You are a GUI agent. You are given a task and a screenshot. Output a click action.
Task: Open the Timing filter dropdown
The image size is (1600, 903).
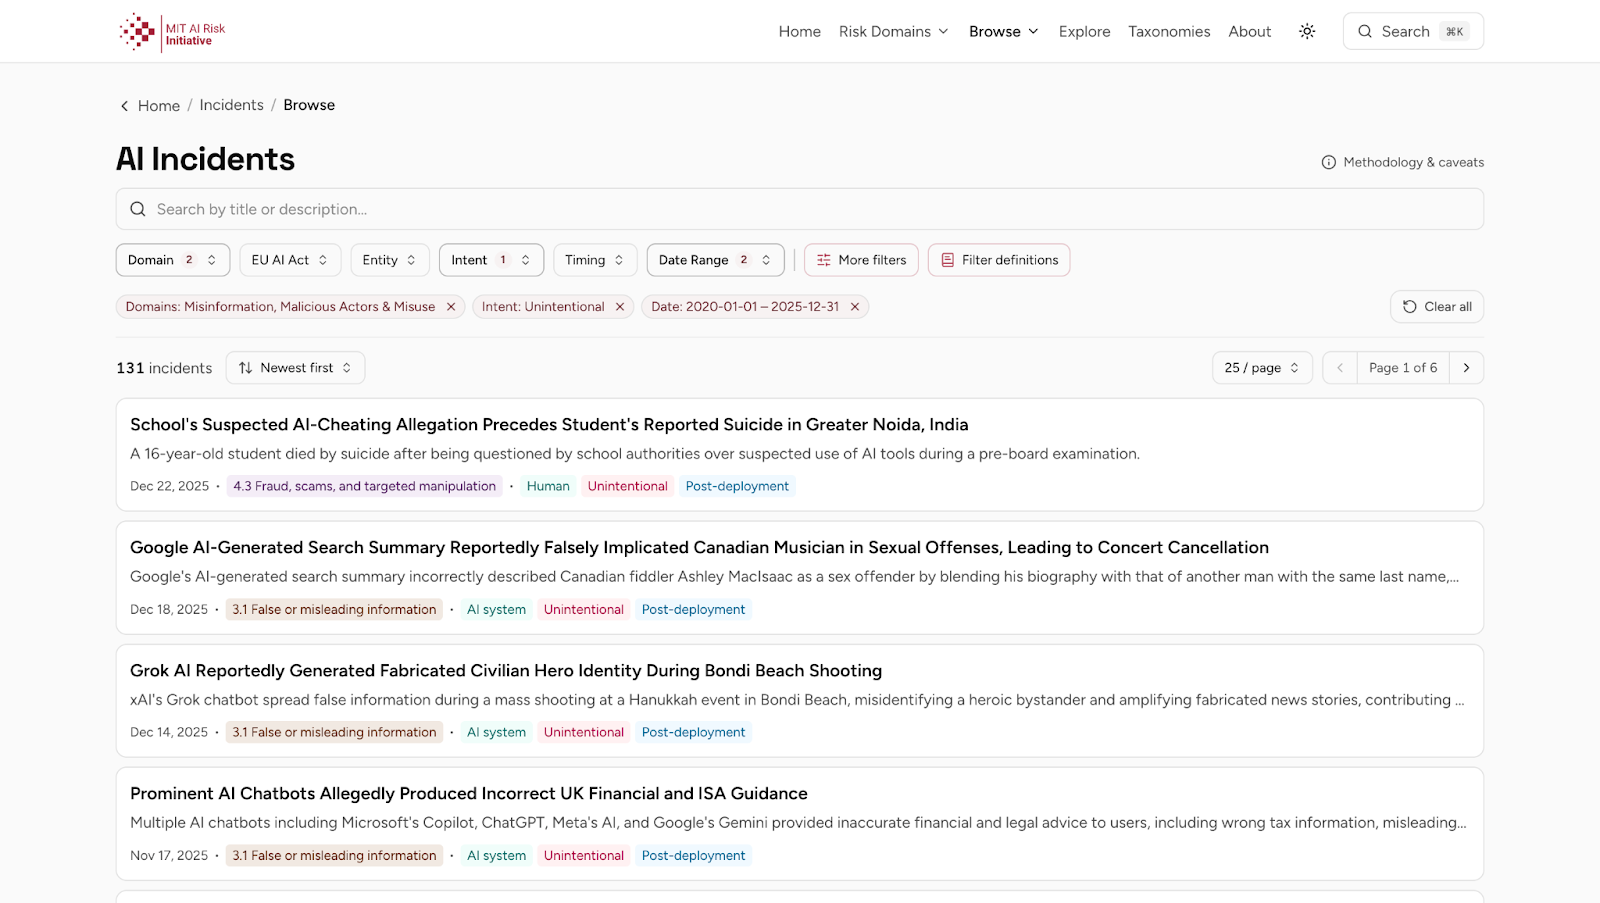tap(595, 260)
